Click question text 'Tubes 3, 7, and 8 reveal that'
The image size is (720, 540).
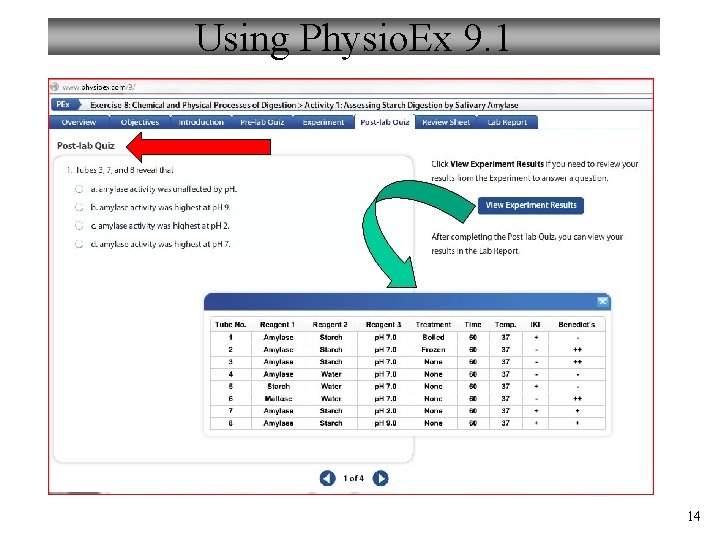pyautogui.click(x=124, y=170)
